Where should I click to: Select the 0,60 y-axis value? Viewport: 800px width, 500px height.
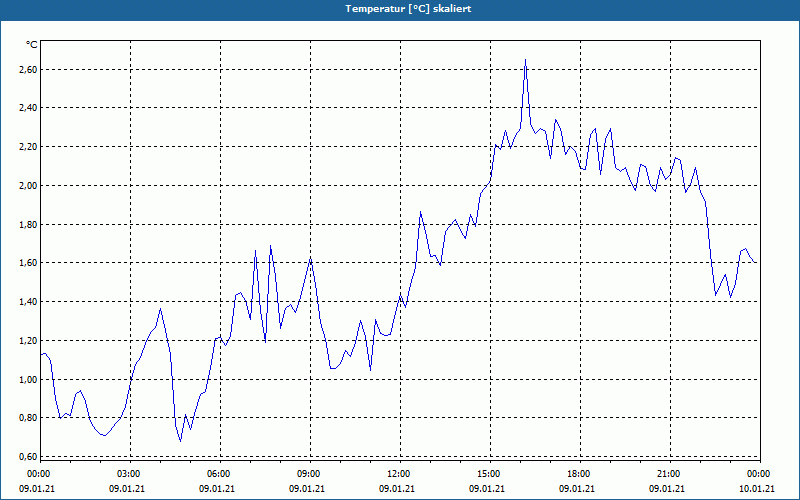[x=28, y=457]
